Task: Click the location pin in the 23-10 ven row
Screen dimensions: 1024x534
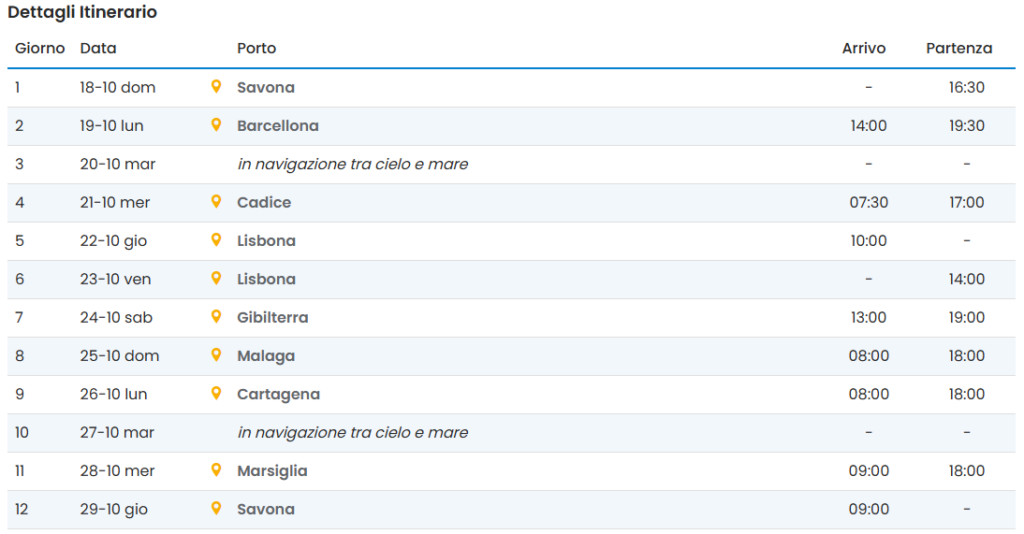Action: click(216, 278)
